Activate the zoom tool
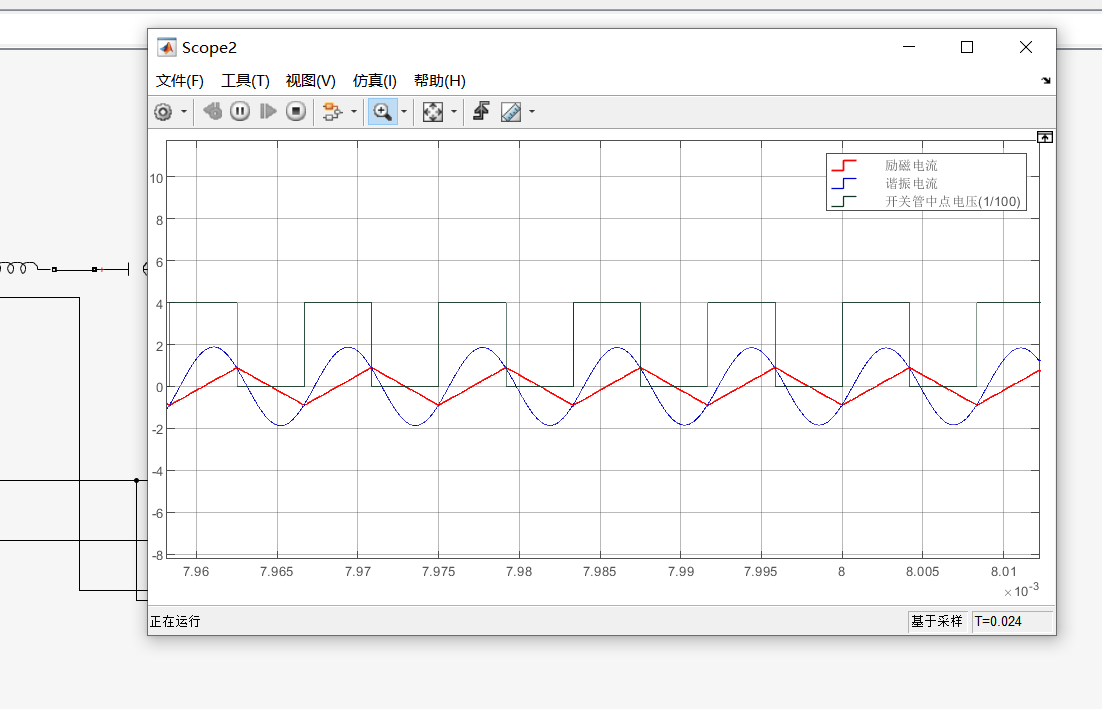 [381, 112]
